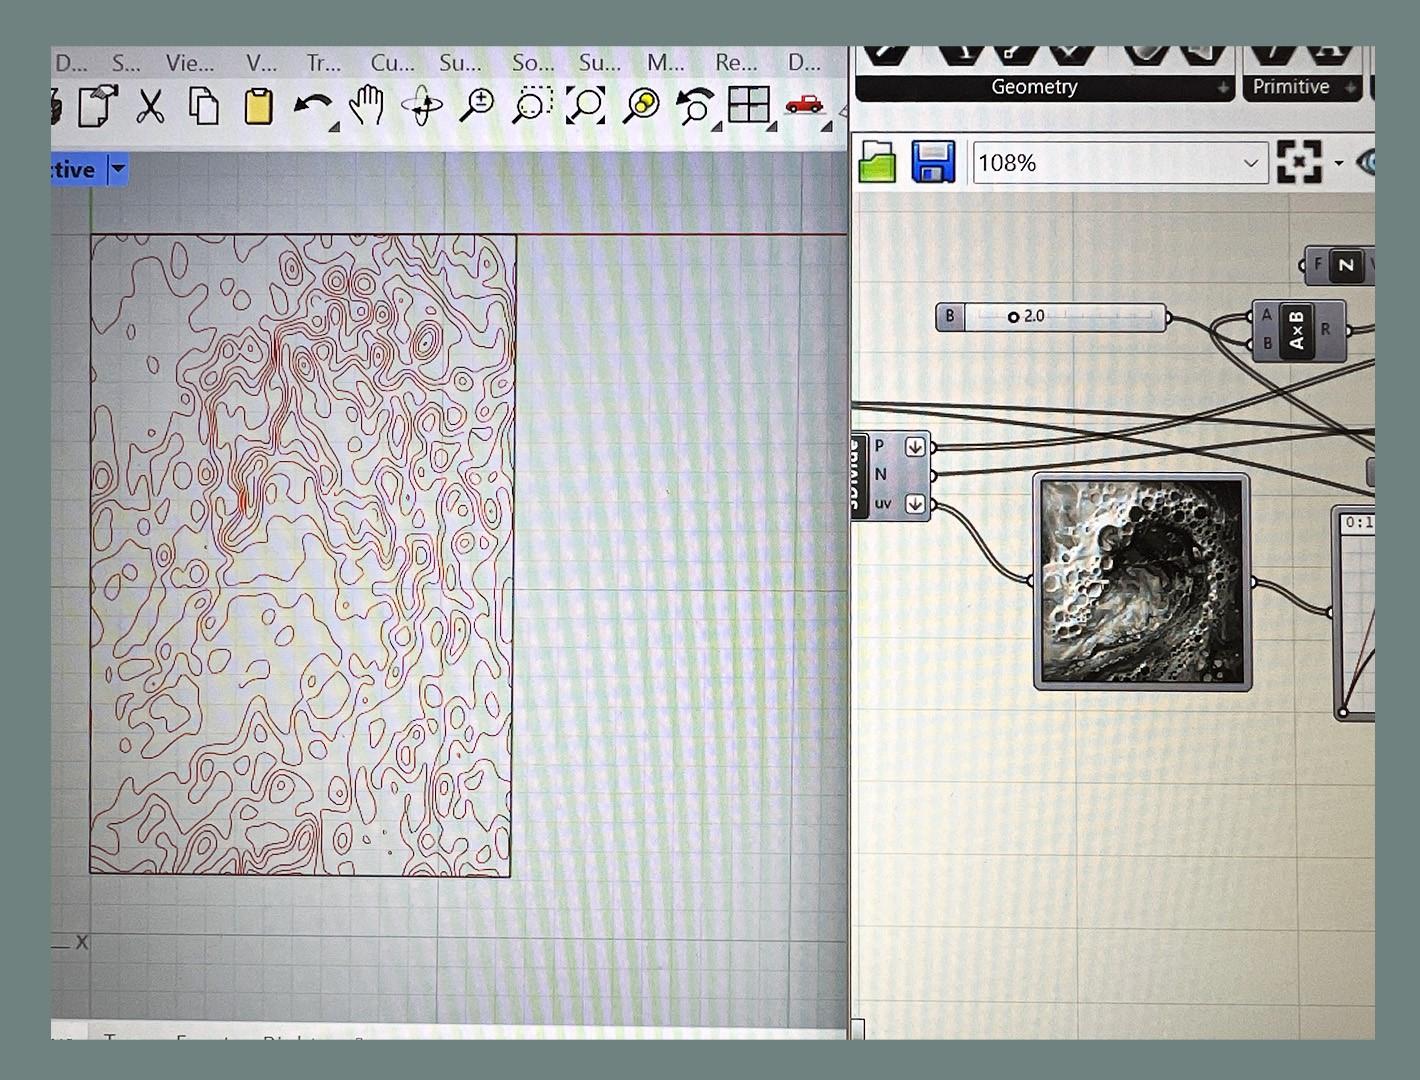Open the "Tr..." toolbar tab
1420x1080 pixels.
(323, 64)
